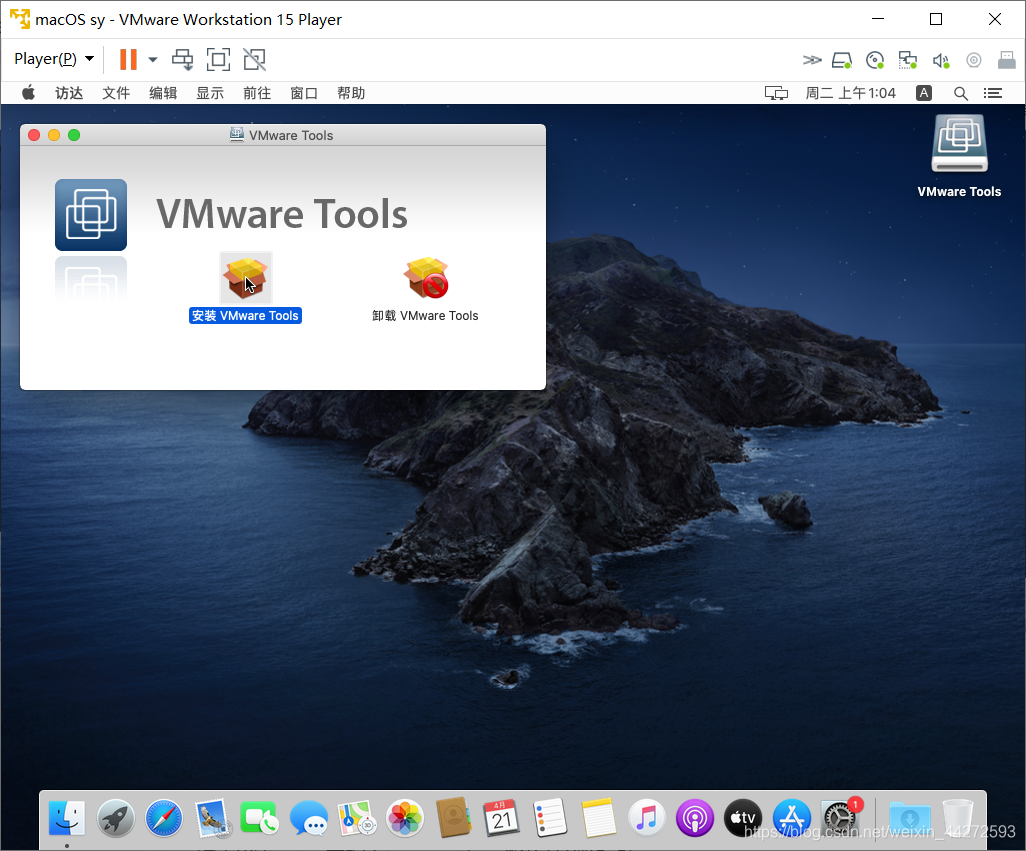This screenshot has width=1026, height=851.
Task: Open Spotlight search magnifier in menu bar
Action: click(x=961, y=93)
